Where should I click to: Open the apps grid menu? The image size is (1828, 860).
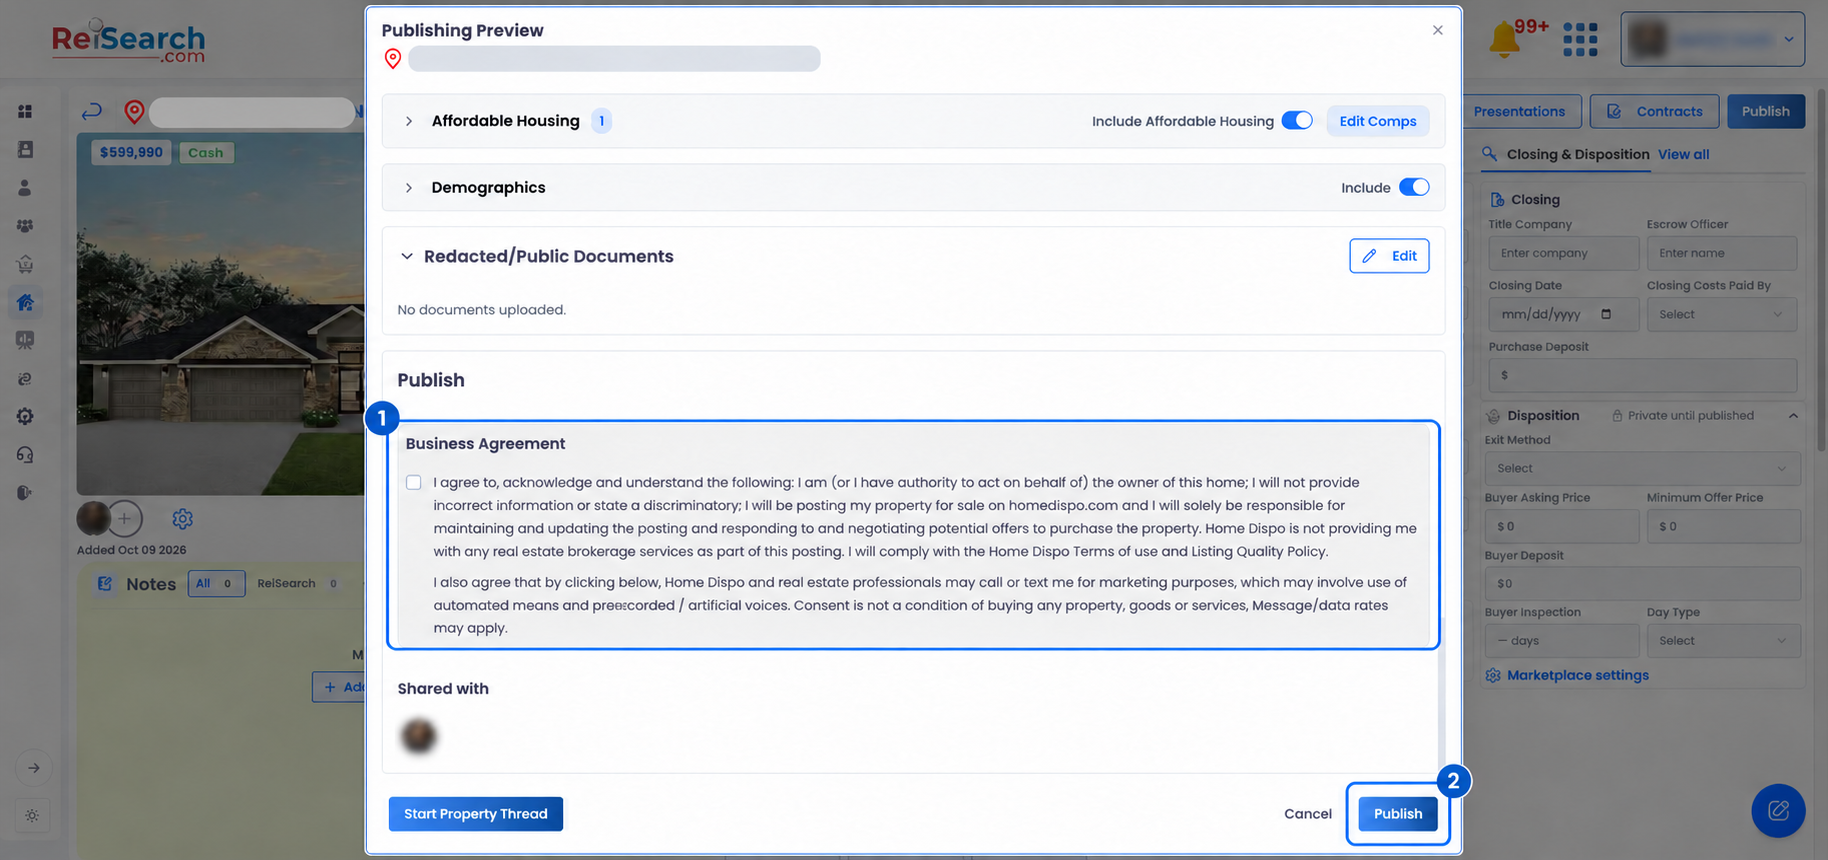(x=1580, y=40)
